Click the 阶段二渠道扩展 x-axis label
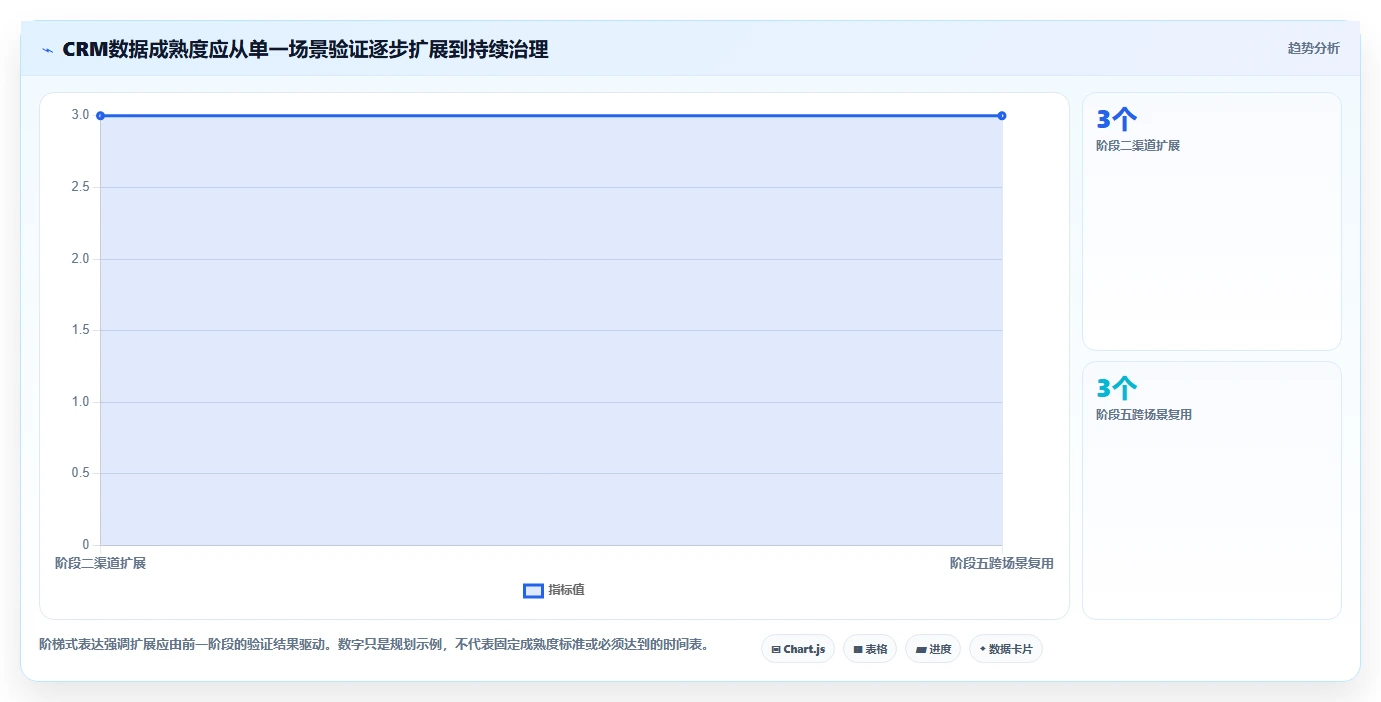1381x702 pixels. point(100,563)
